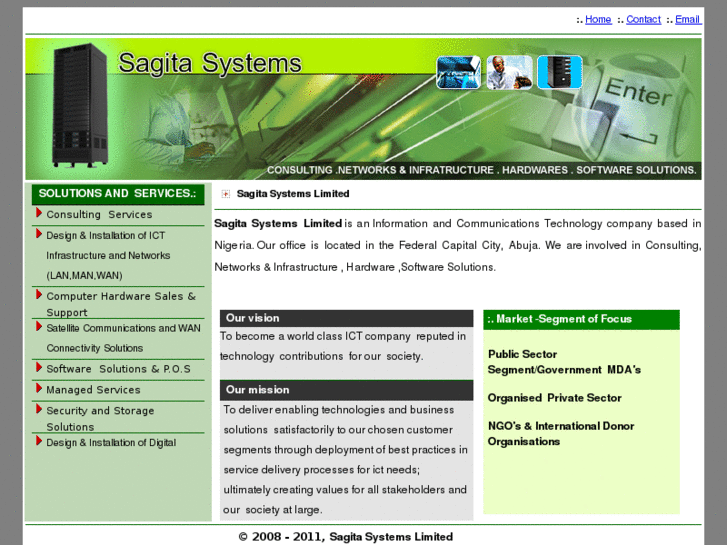Click Organised Private Sector text
Image resolution: width=727 pixels, height=545 pixels.
[555, 398]
